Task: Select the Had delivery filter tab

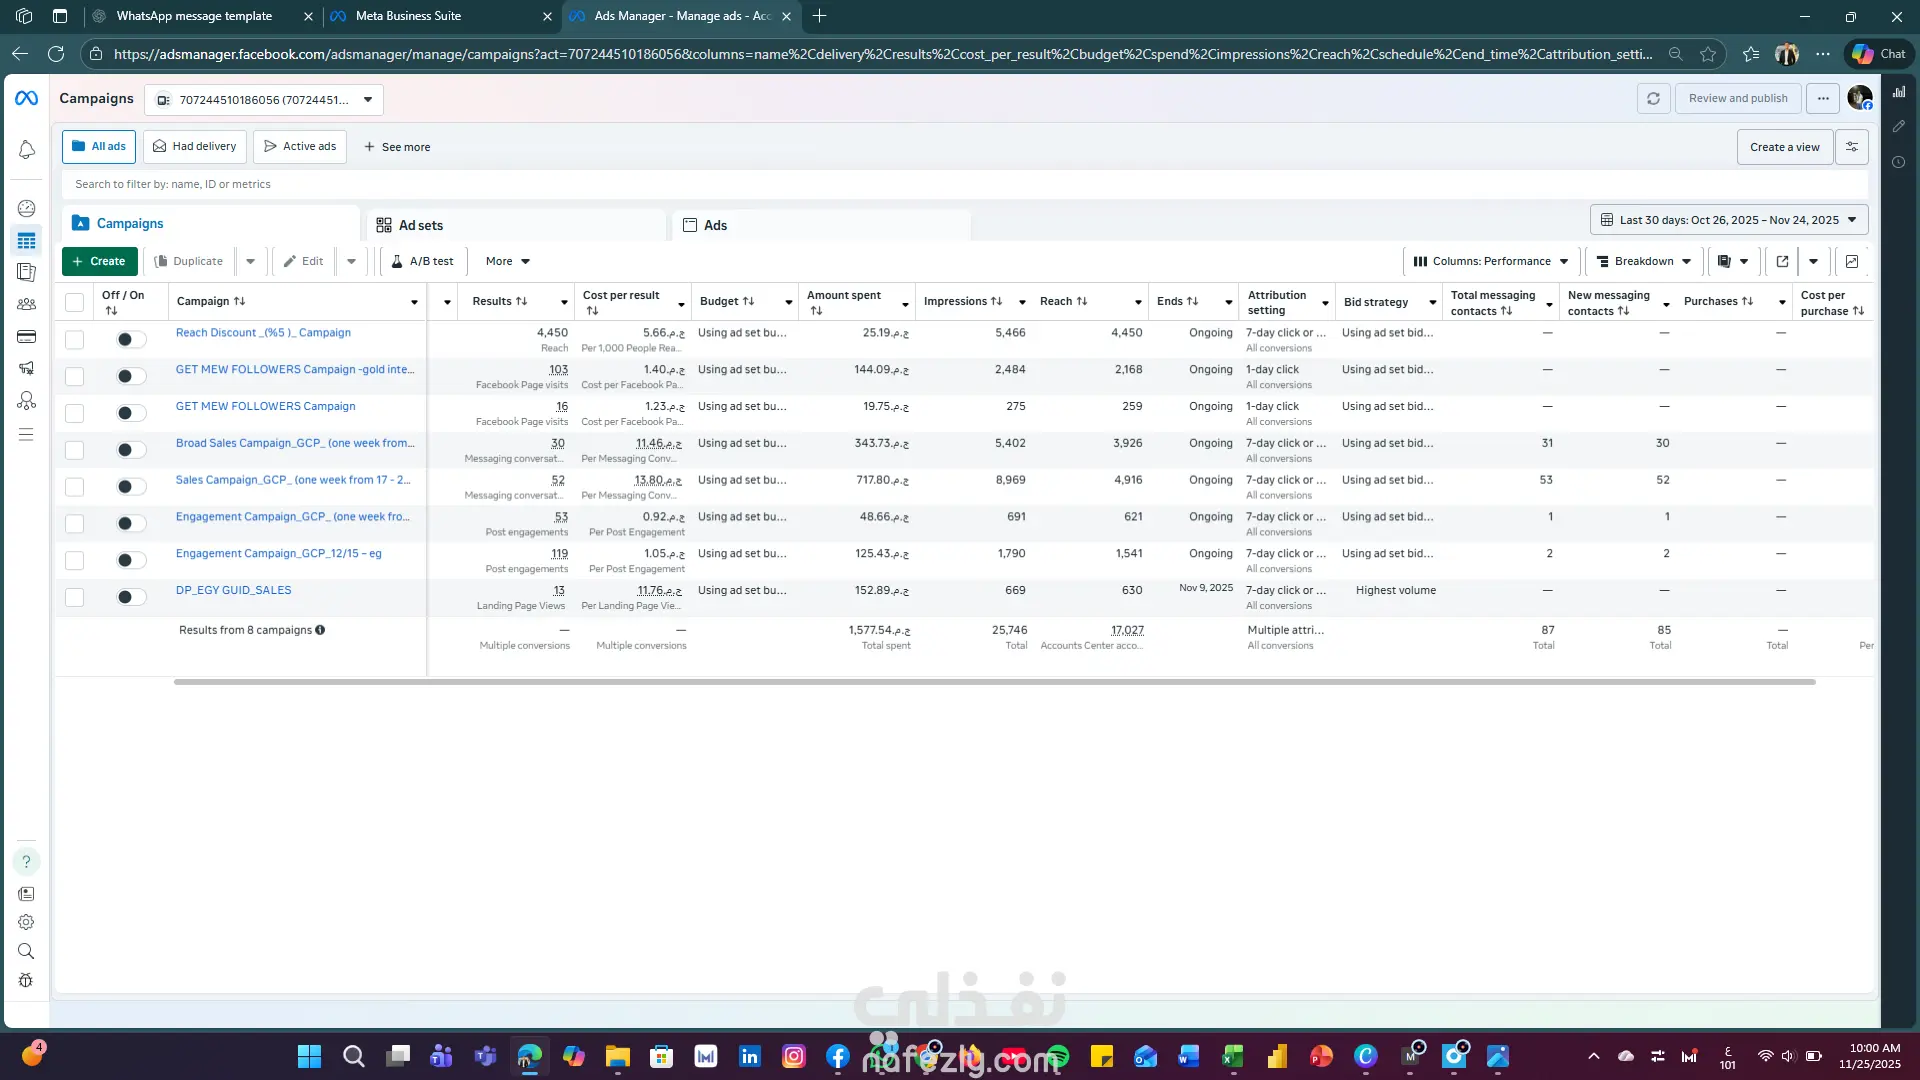Action: pyautogui.click(x=195, y=146)
